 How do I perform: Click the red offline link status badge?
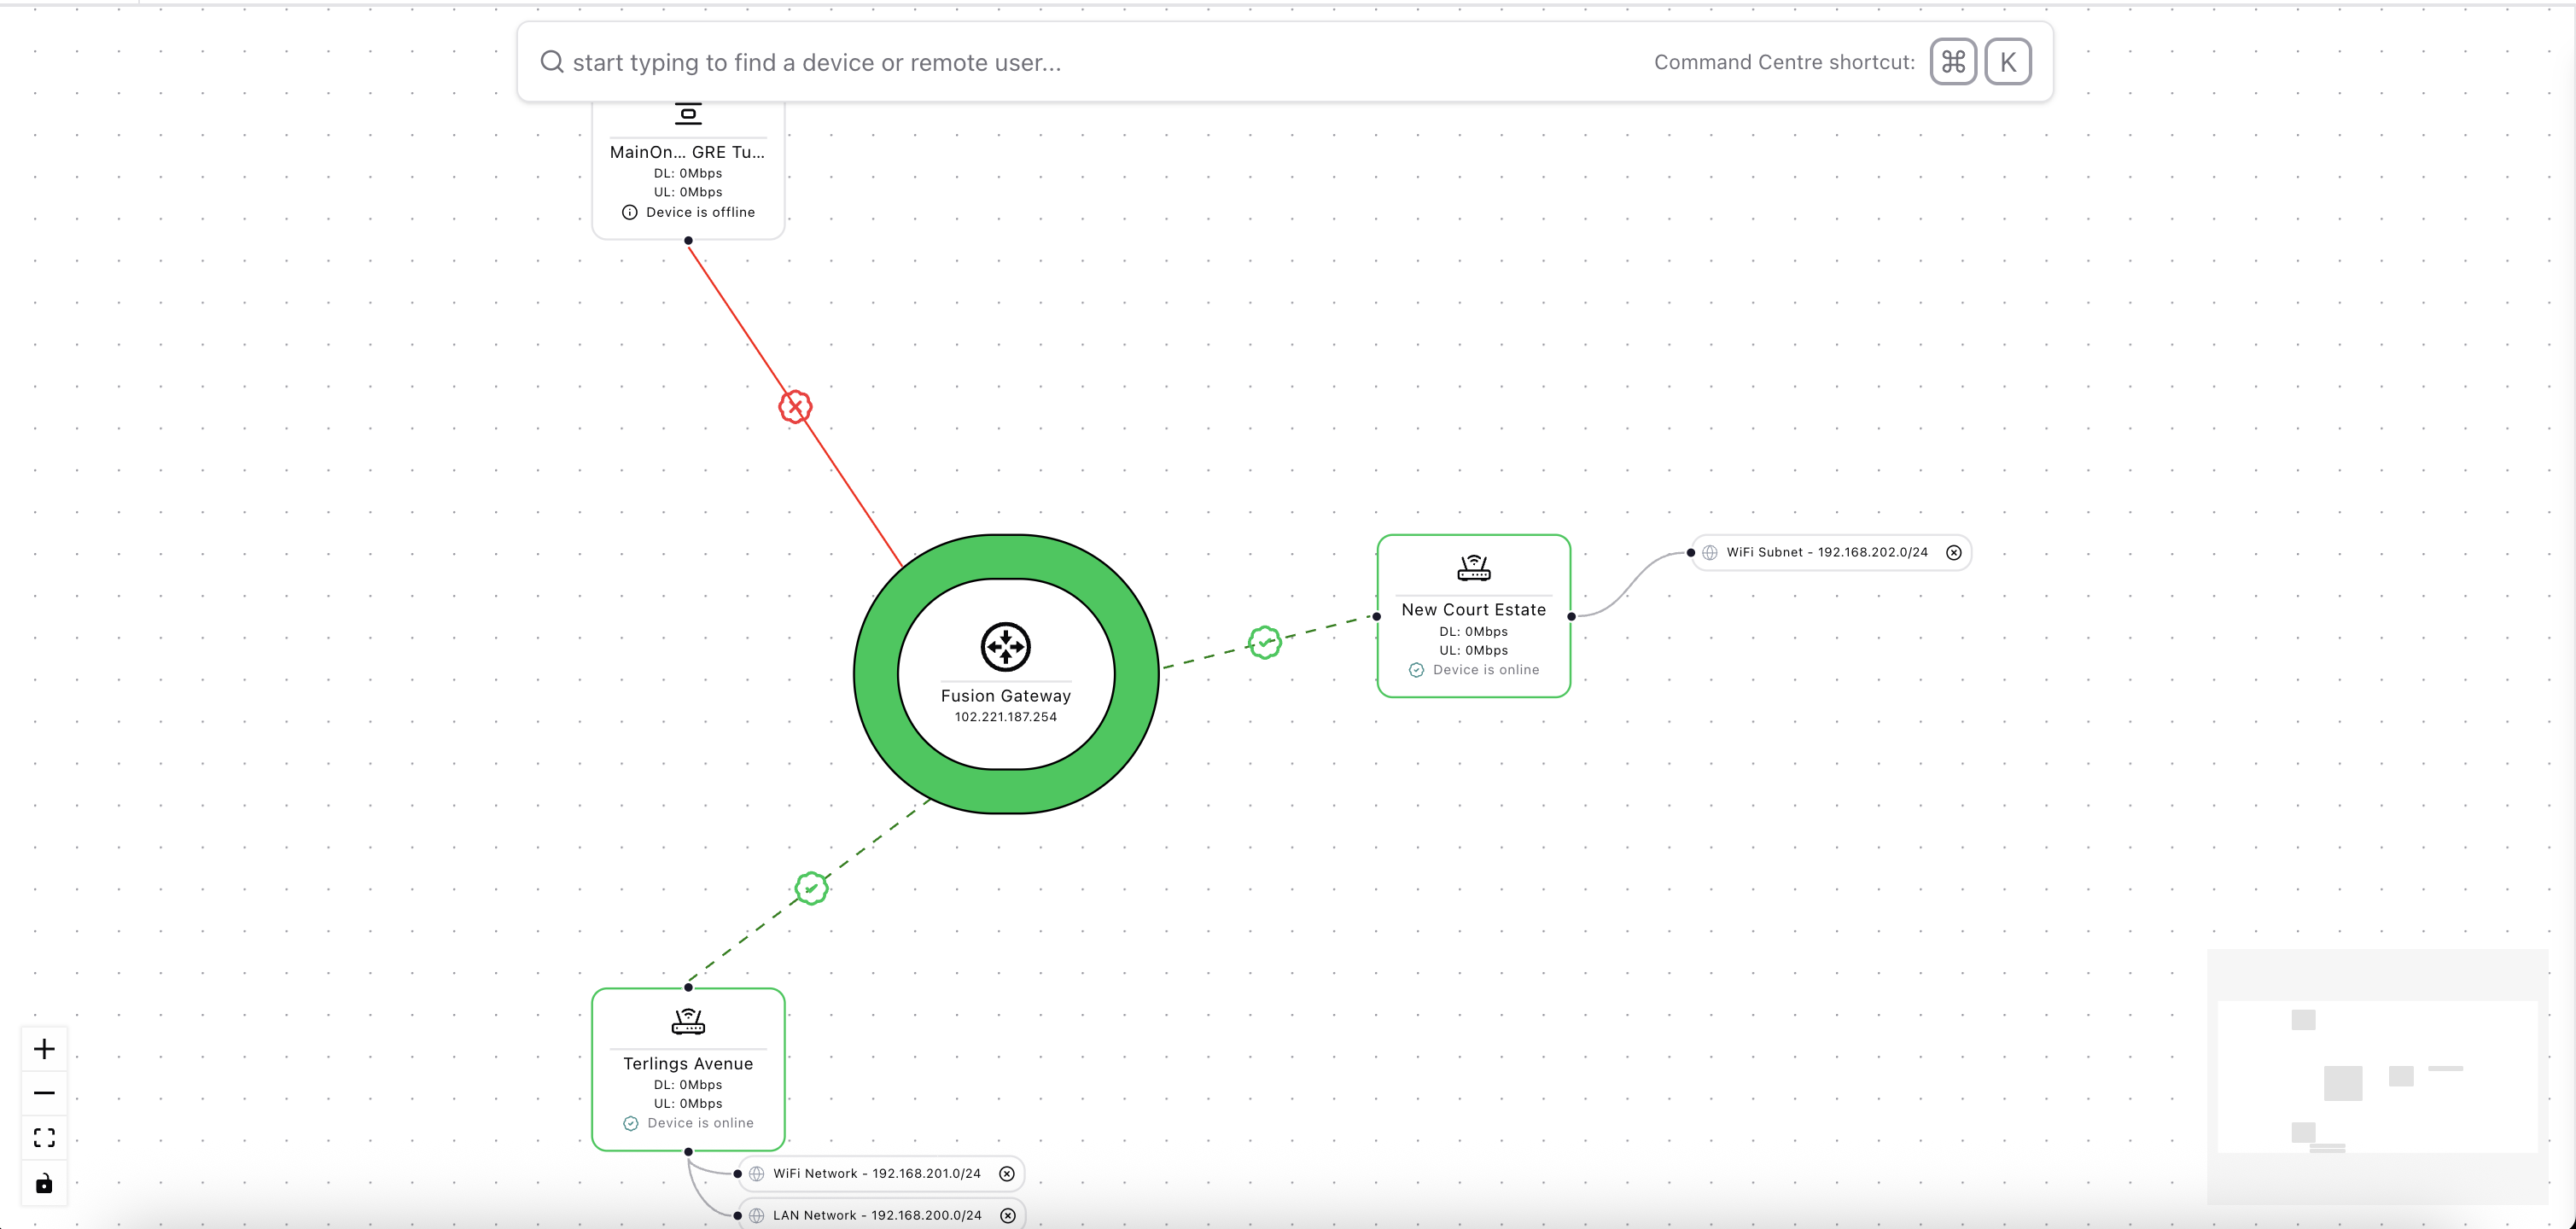tap(795, 406)
